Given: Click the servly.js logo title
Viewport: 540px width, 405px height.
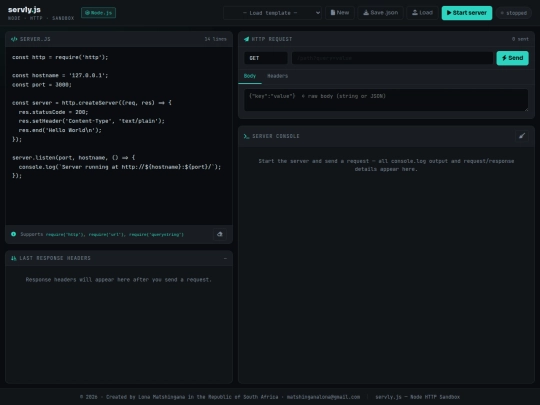Looking at the screenshot, I should pos(24,10).
